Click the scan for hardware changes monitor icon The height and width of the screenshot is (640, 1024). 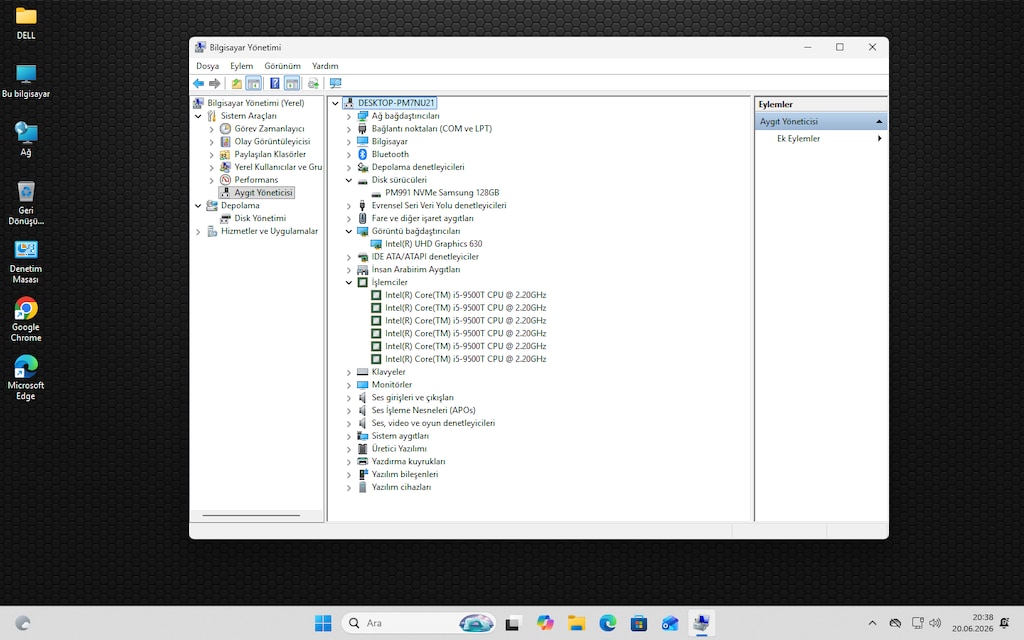(x=336, y=84)
